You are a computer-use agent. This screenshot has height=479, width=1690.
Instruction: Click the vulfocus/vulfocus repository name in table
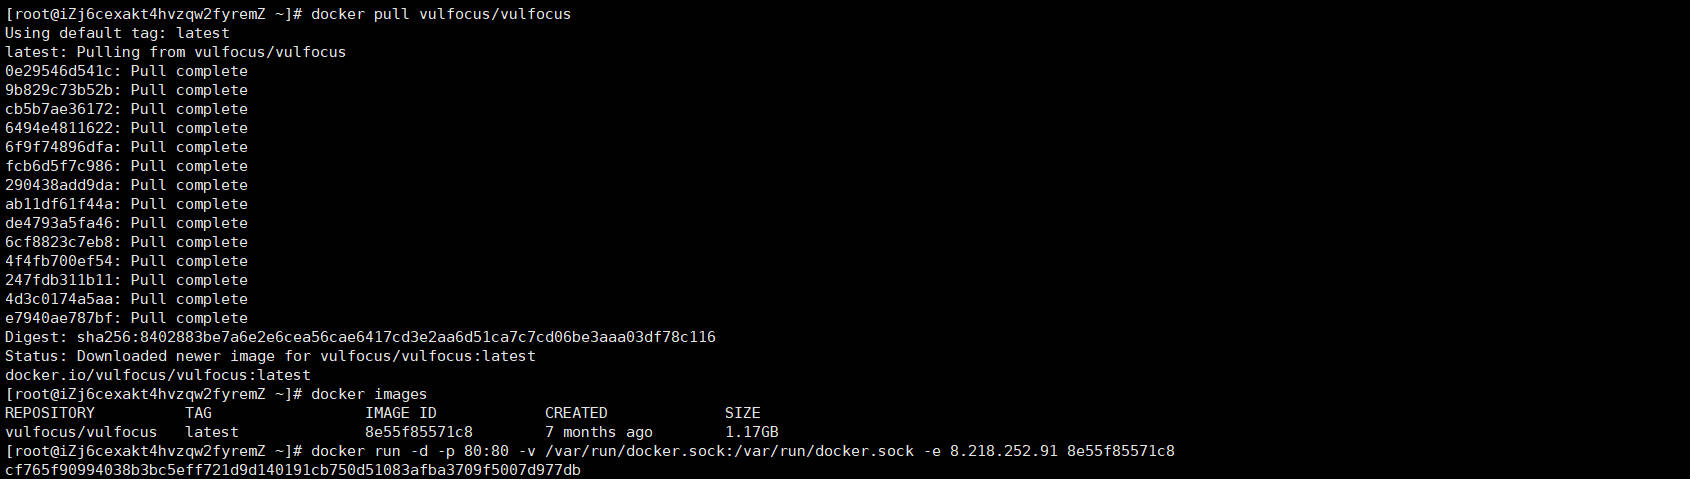tap(81, 432)
